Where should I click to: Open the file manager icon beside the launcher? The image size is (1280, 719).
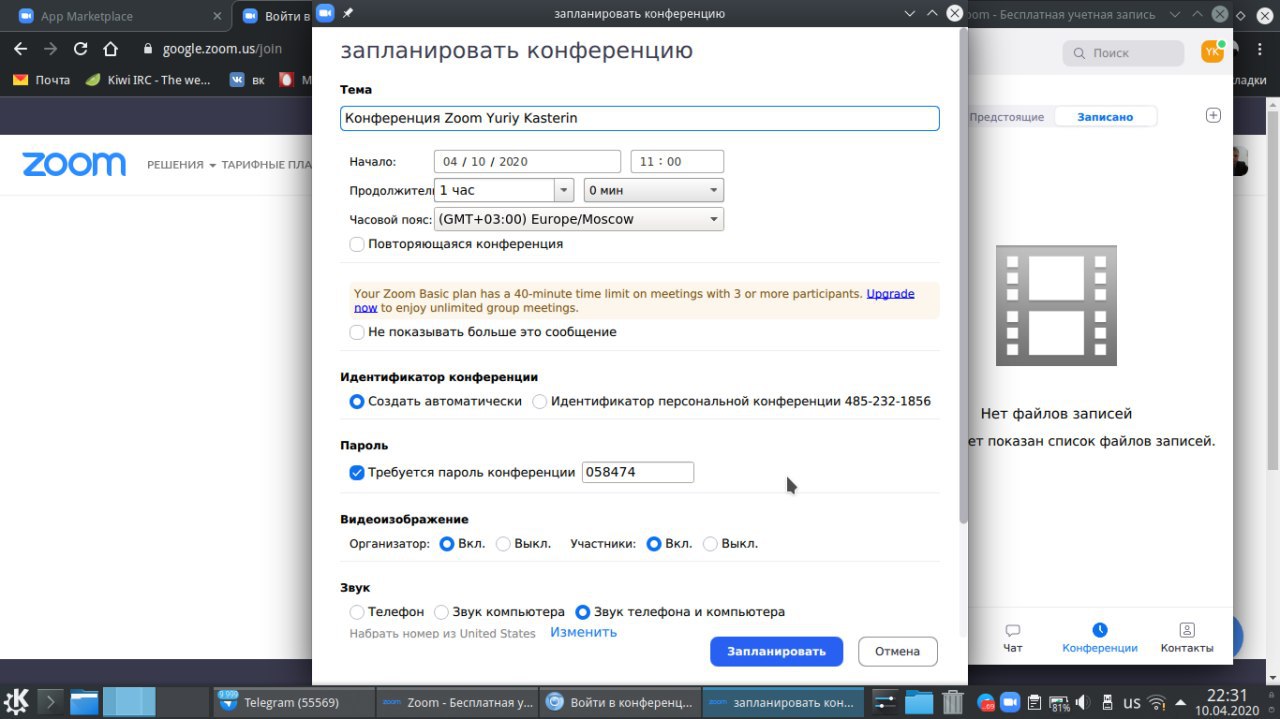(84, 702)
